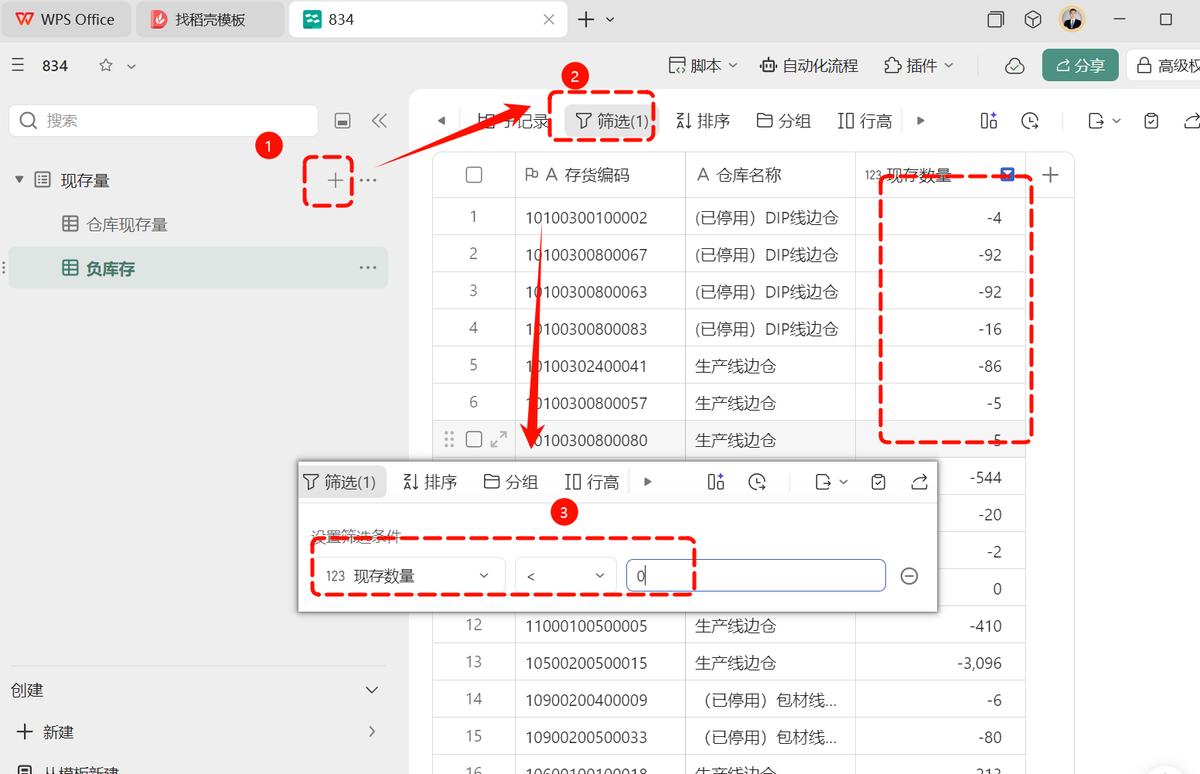Click the 筛选(1) filter button
Viewport: 1200px width, 774px height.
[612, 121]
